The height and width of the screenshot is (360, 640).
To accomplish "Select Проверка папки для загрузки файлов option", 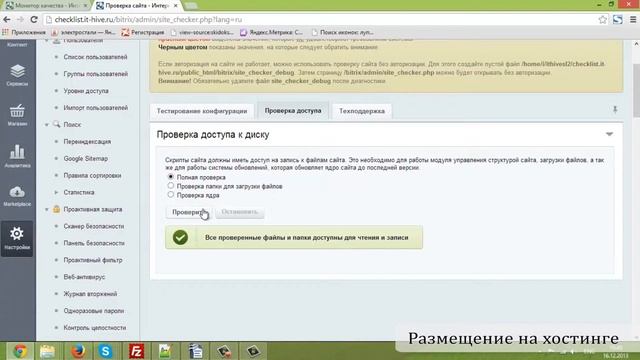I will pyautogui.click(x=171, y=186).
